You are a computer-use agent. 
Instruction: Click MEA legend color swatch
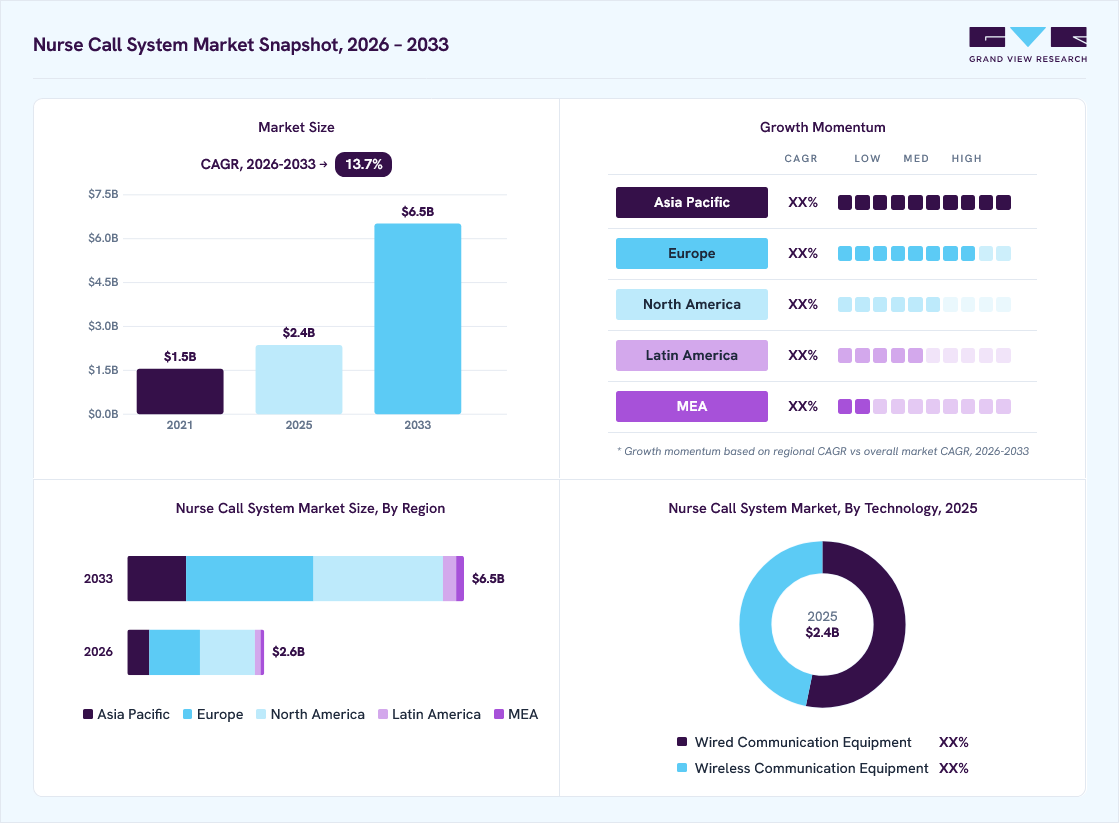tap(499, 714)
